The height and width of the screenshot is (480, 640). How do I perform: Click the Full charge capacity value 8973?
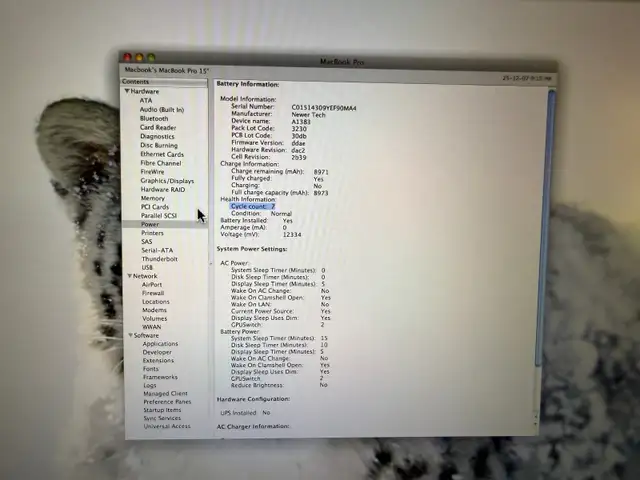(x=321, y=193)
